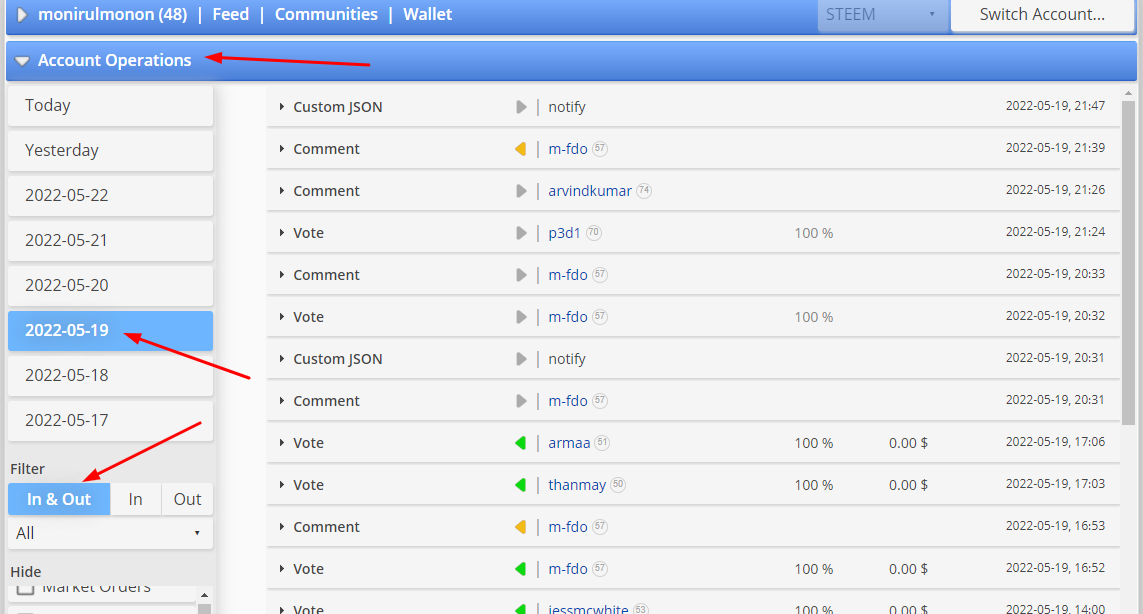Image resolution: width=1143 pixels, height=614 pixels.
Task: Expand the armaa Vote row
Action: (281, 443)
